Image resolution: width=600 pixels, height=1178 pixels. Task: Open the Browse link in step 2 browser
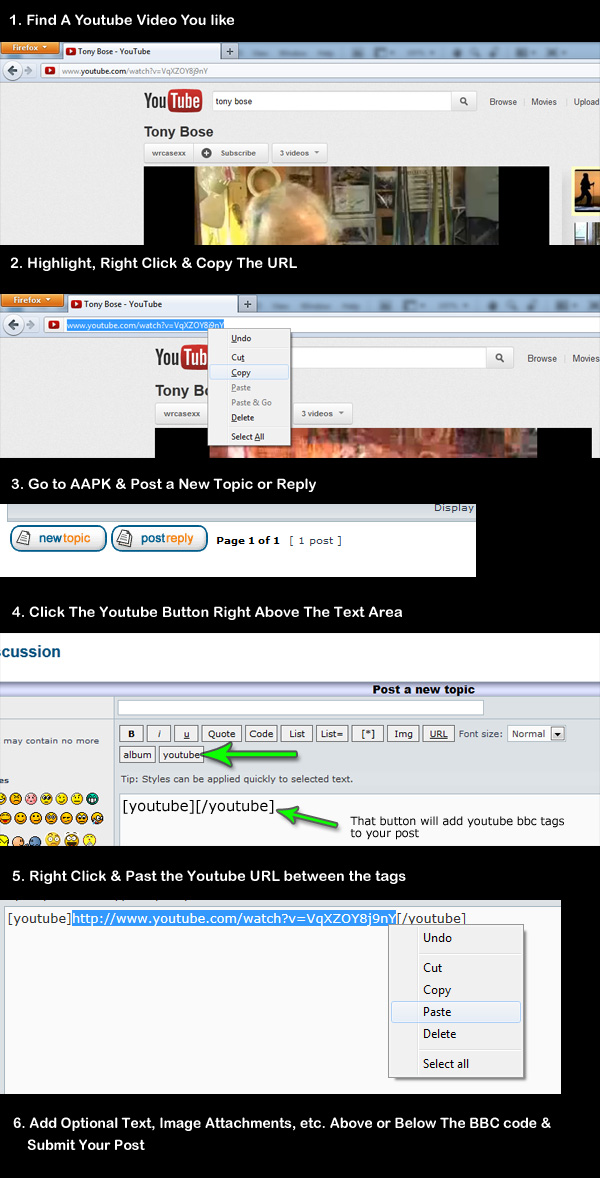(x=542, y=358)
